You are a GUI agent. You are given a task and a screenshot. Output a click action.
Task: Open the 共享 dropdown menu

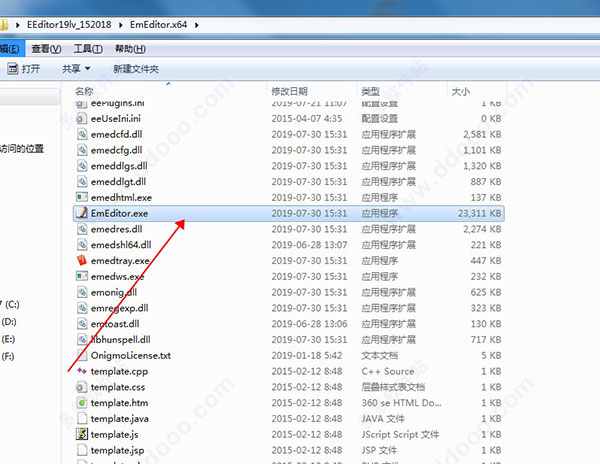tap(76, 69)
